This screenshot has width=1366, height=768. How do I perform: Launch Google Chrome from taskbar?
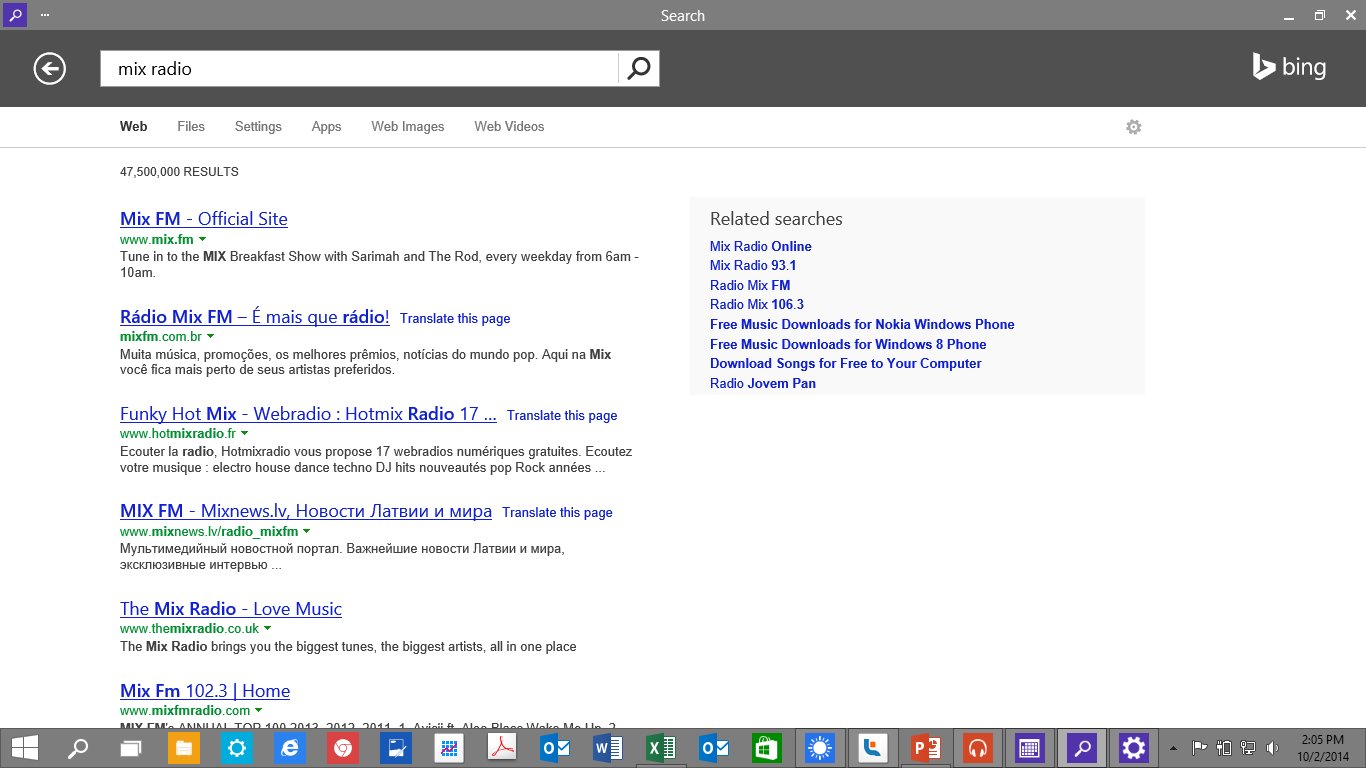[x=342, y=747]
